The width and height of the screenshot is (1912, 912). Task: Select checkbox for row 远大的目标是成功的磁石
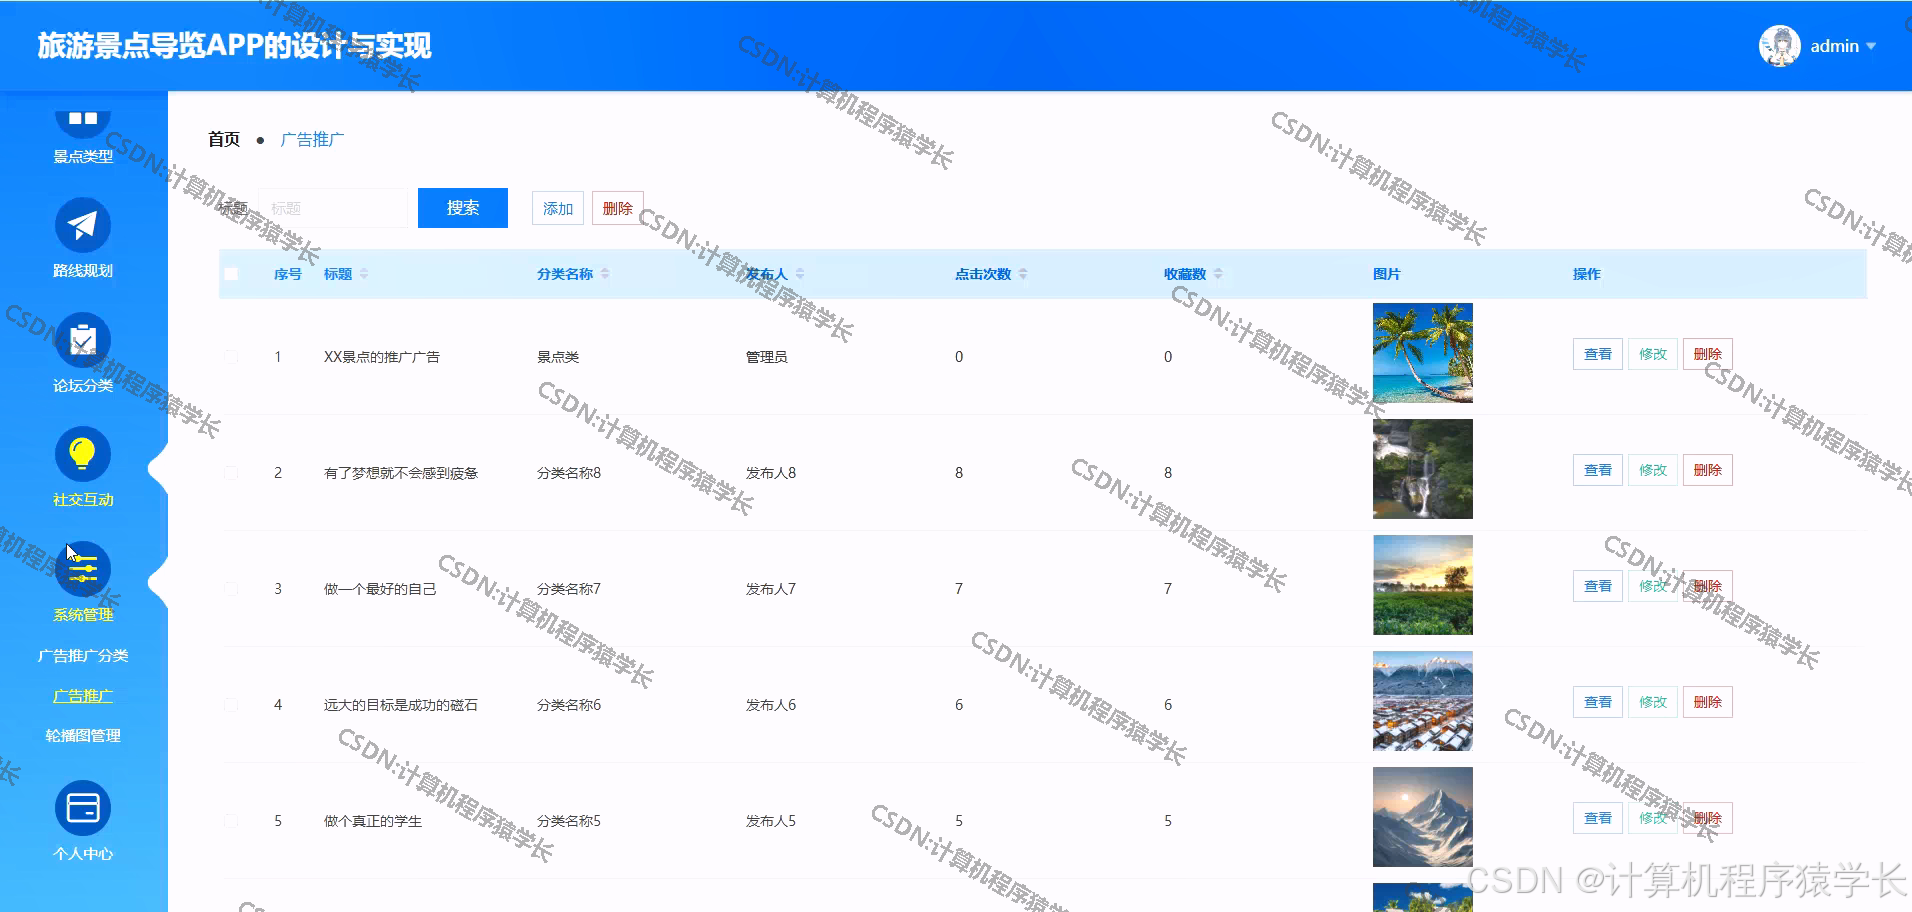coord(231,705)
